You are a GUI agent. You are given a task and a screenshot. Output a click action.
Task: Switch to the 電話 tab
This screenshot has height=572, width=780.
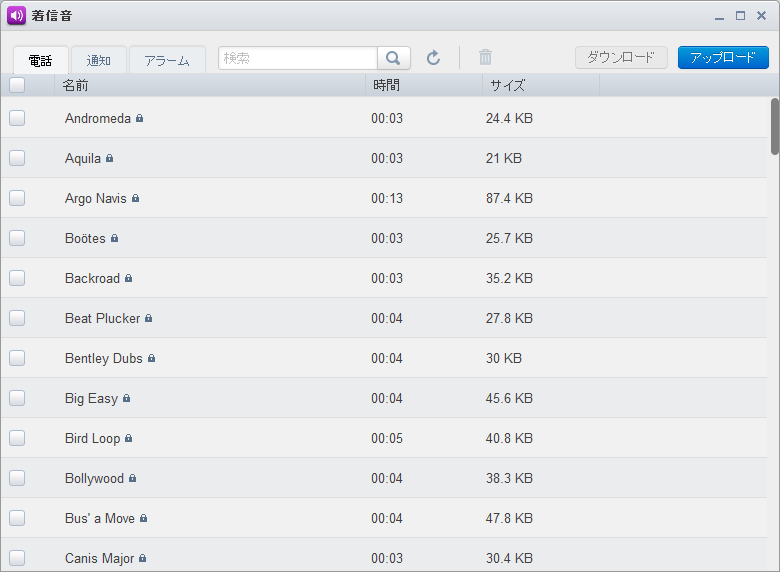pyautogui.click(x=40, y=61)
